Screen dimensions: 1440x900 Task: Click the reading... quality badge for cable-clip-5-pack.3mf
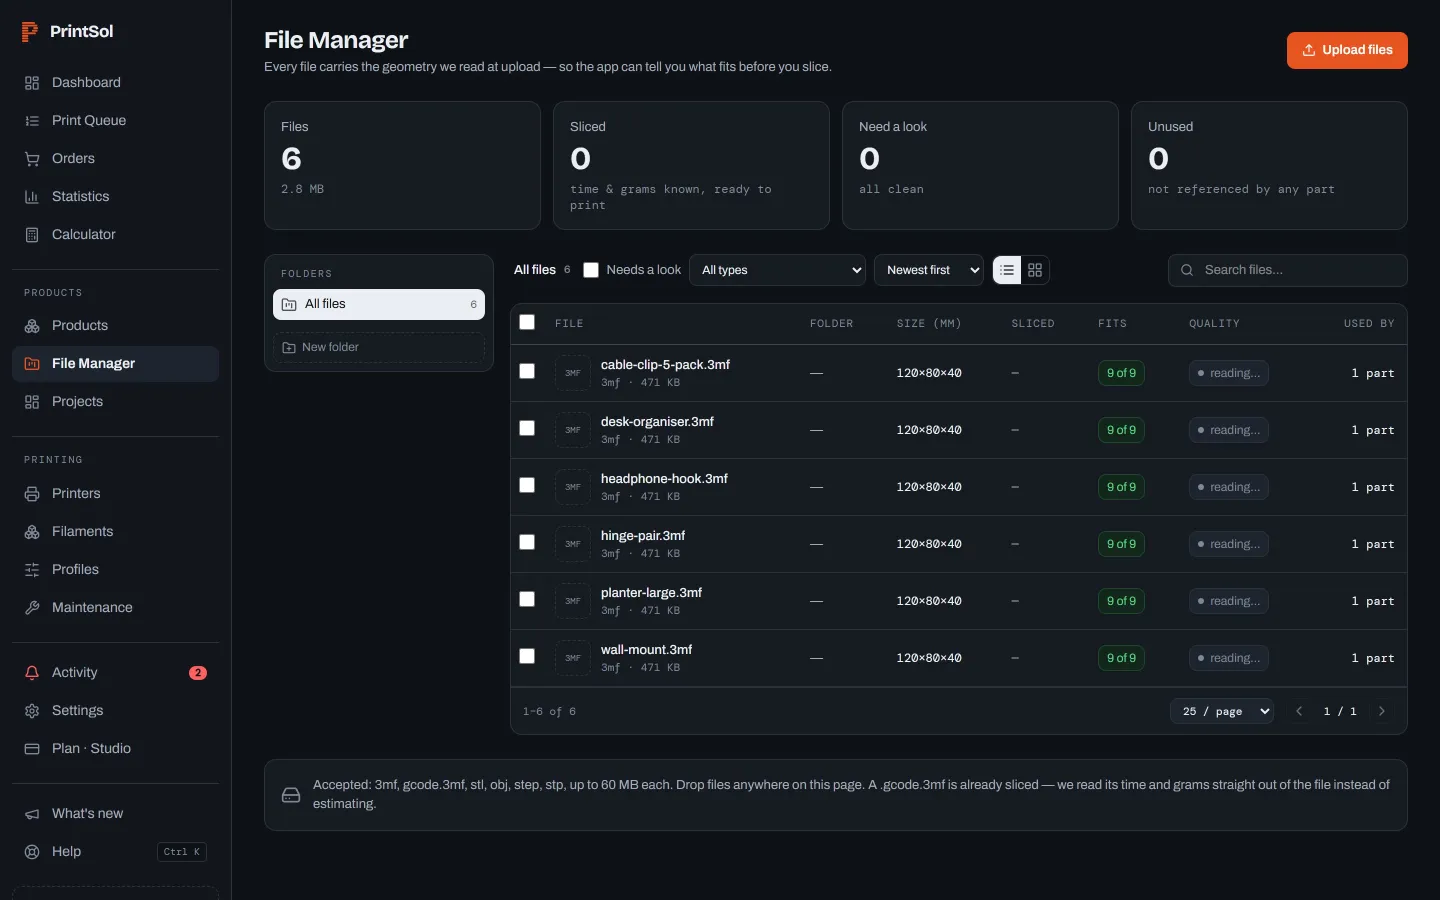pos(1229,373)
